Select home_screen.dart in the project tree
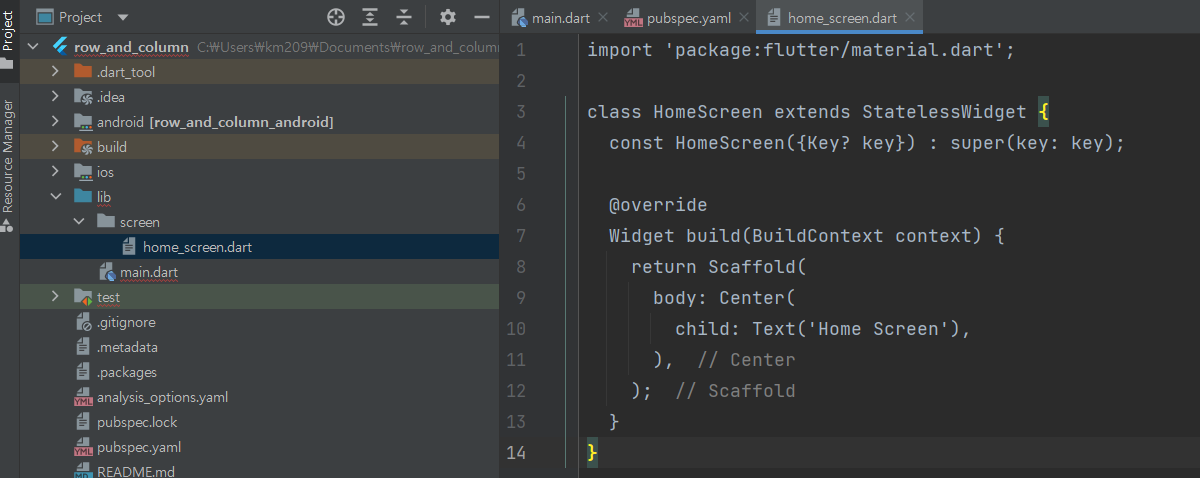The width and height of the screenshot is (1200, 478). (x=197, y=247)
